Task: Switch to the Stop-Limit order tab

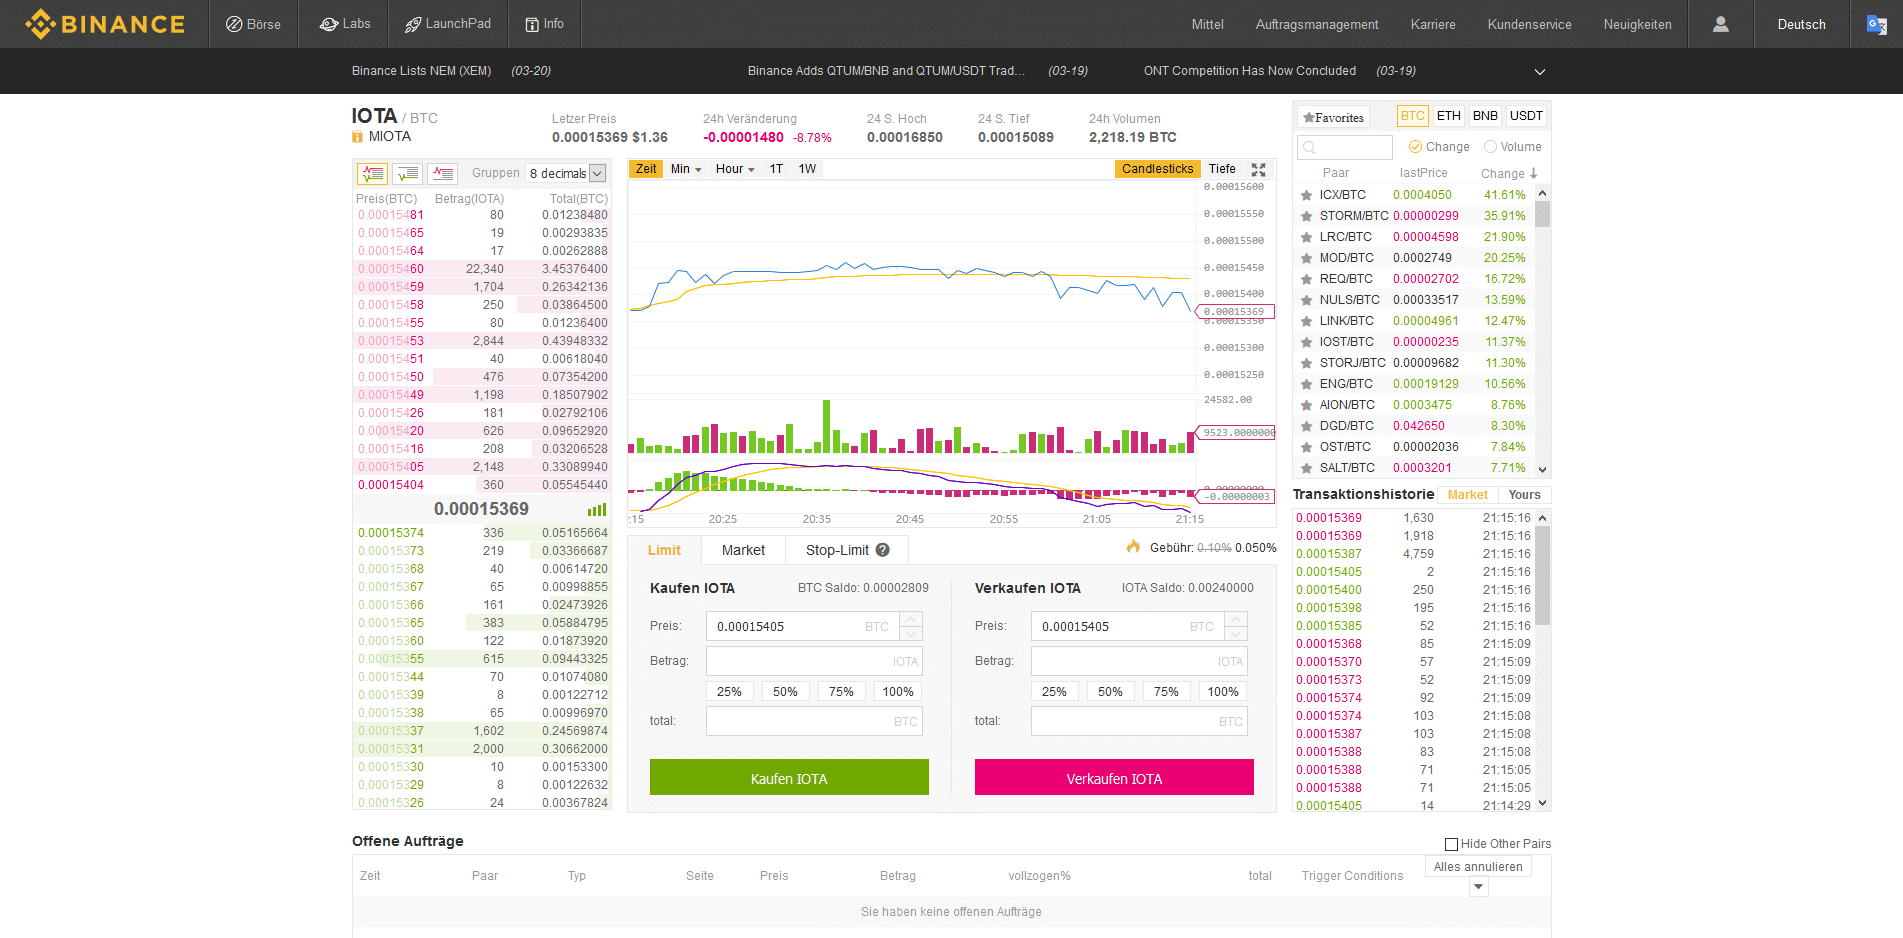Action: pyautogui.click(x=839, y=550)
